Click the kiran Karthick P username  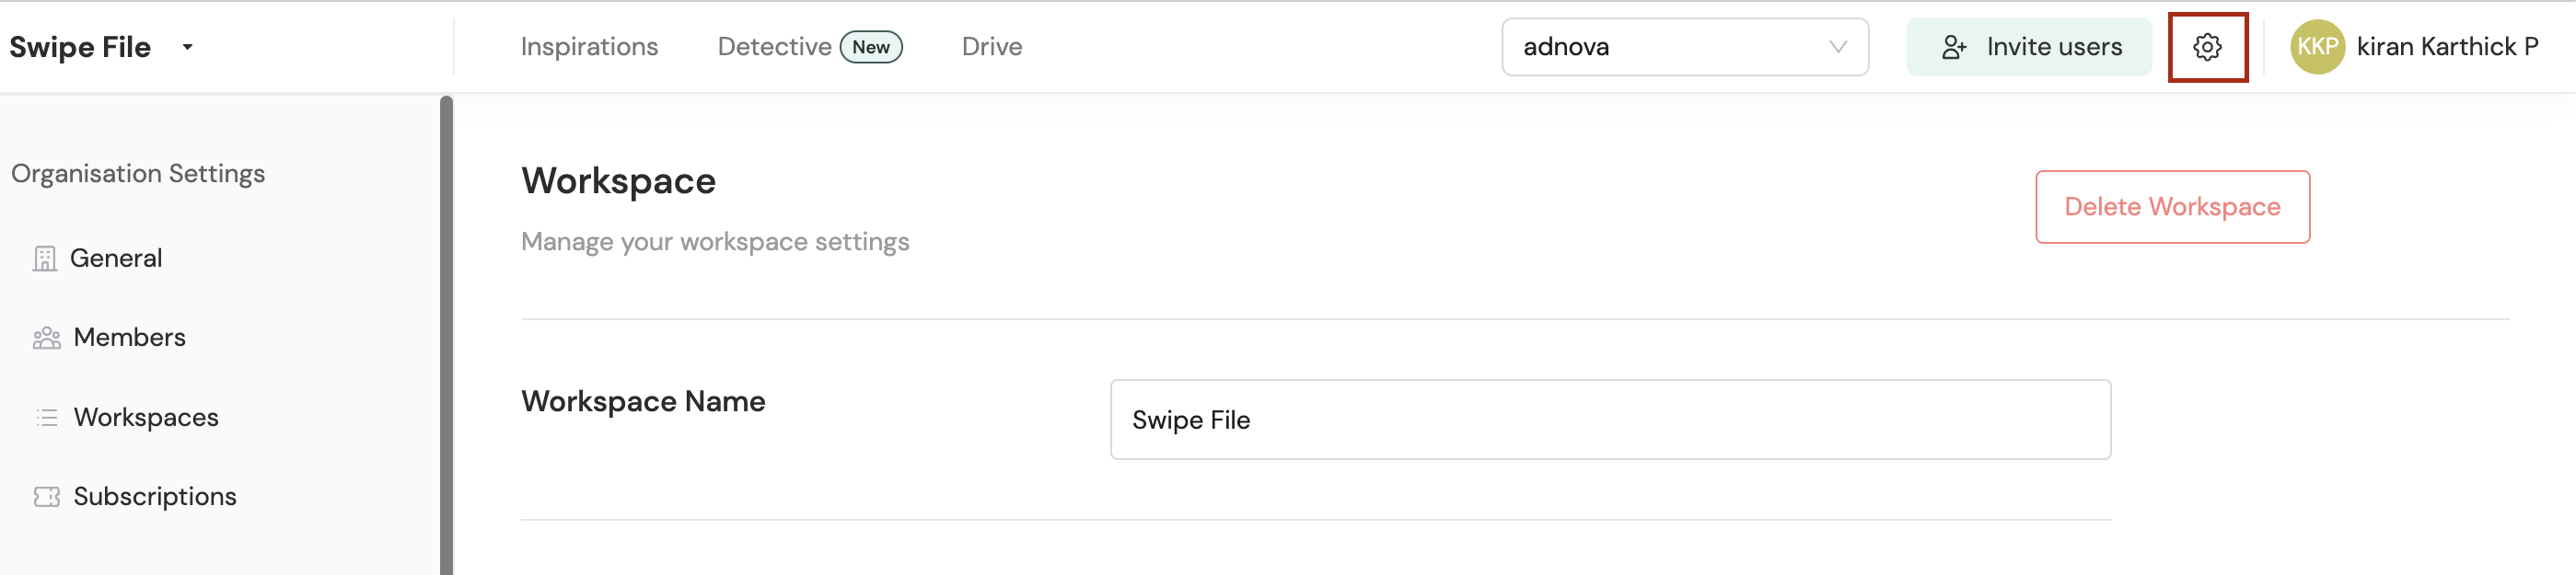click(2446, 47)
